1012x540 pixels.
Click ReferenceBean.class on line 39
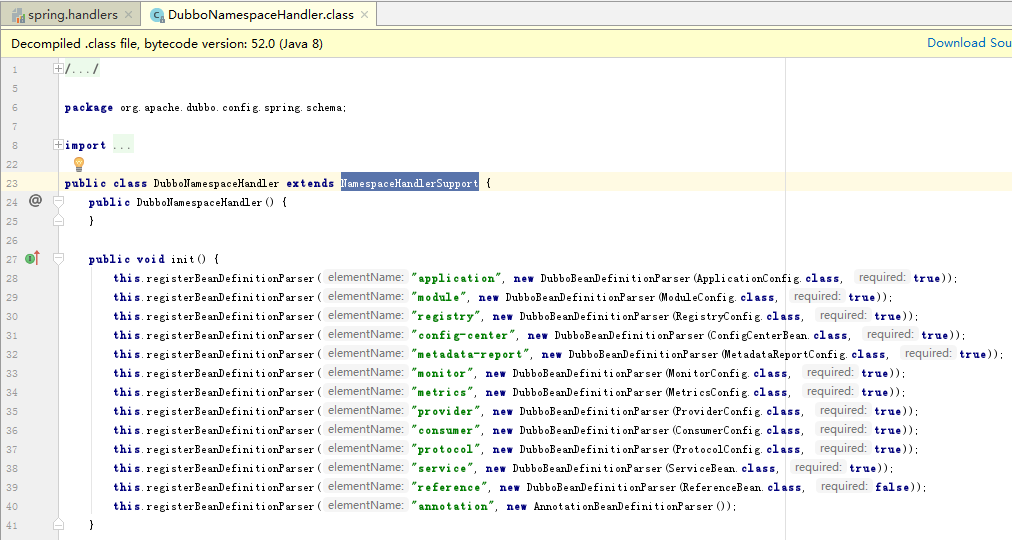(x=742, y=487)
